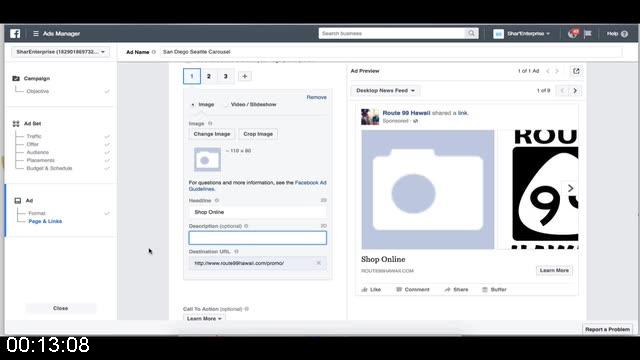Click the Description info icon
640x360 pixels.
pyautogui.click(x=246, y=226)
